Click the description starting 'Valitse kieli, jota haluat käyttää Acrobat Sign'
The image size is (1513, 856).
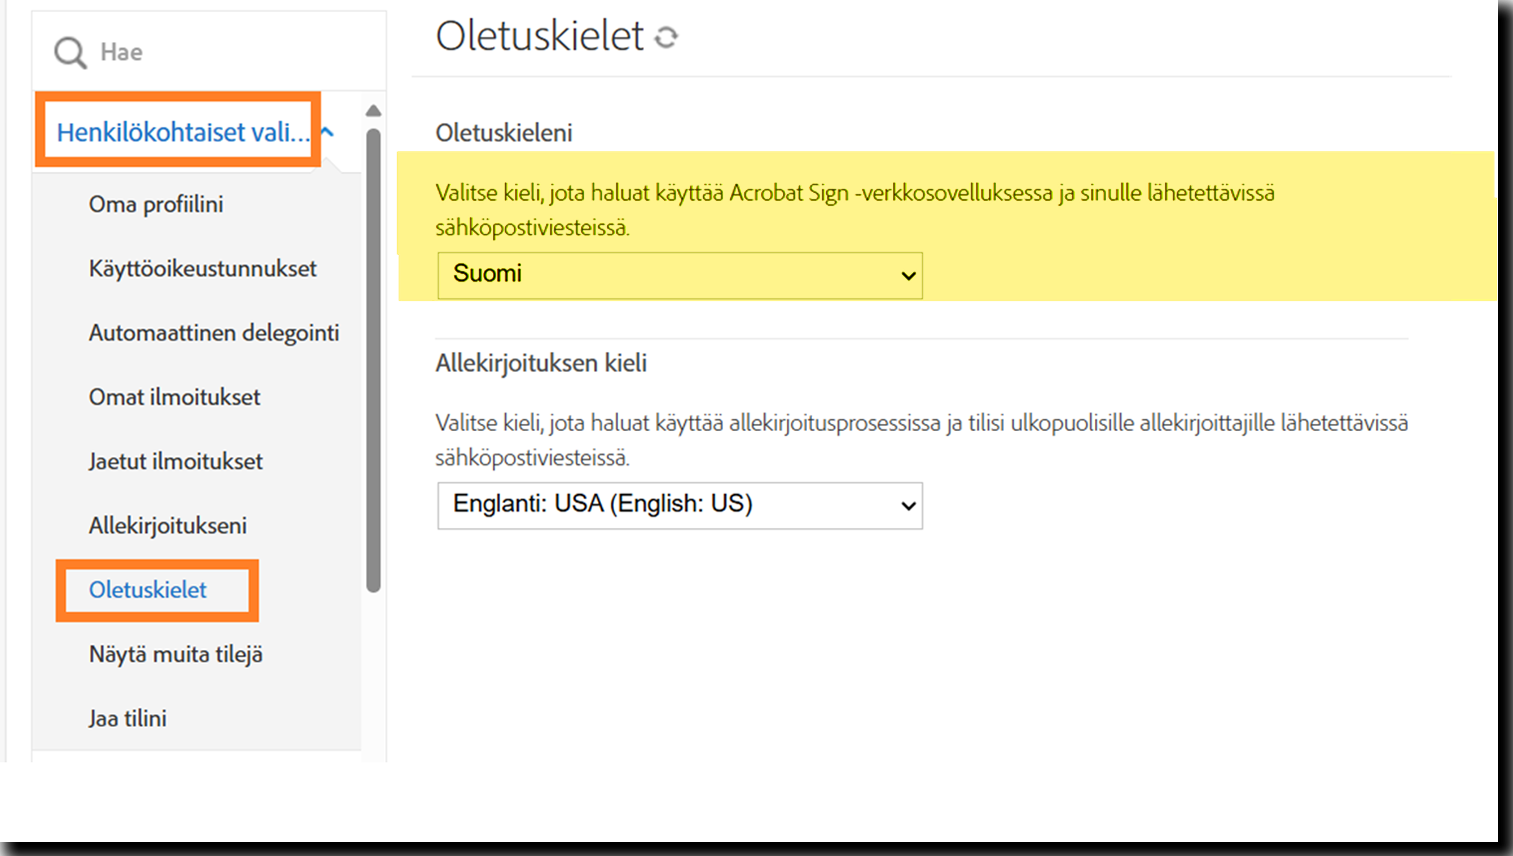tap(855, 210)
